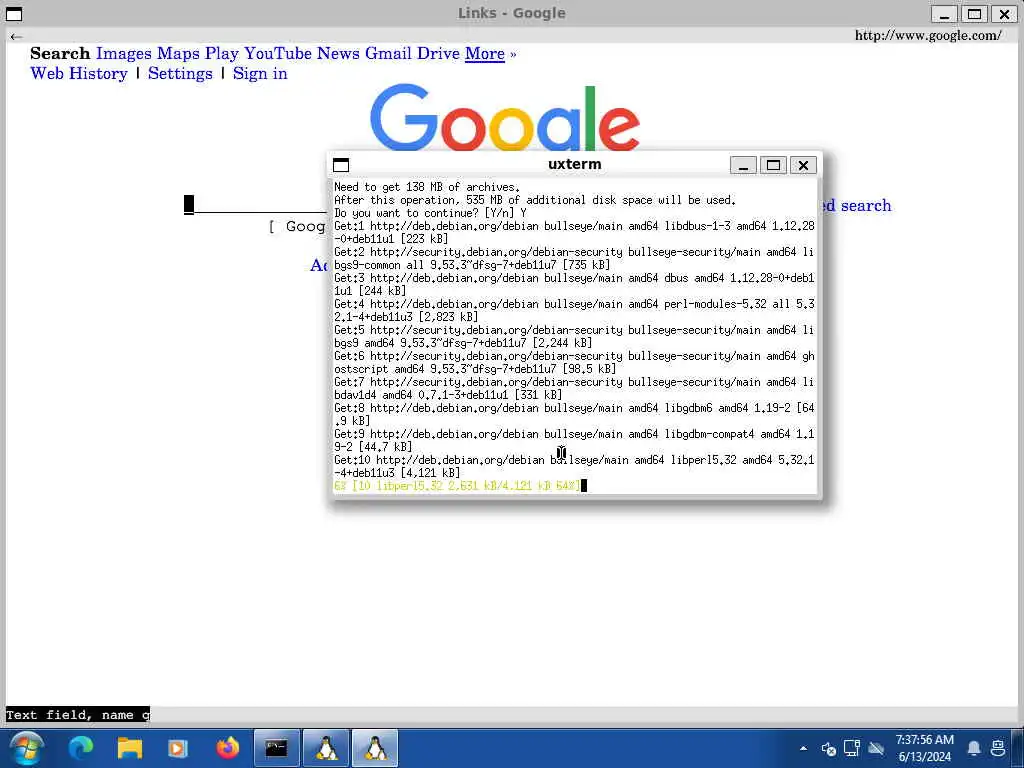Open the Links window menu icon in its title bar
The image size is (1024, 768).
pos(14,13)
